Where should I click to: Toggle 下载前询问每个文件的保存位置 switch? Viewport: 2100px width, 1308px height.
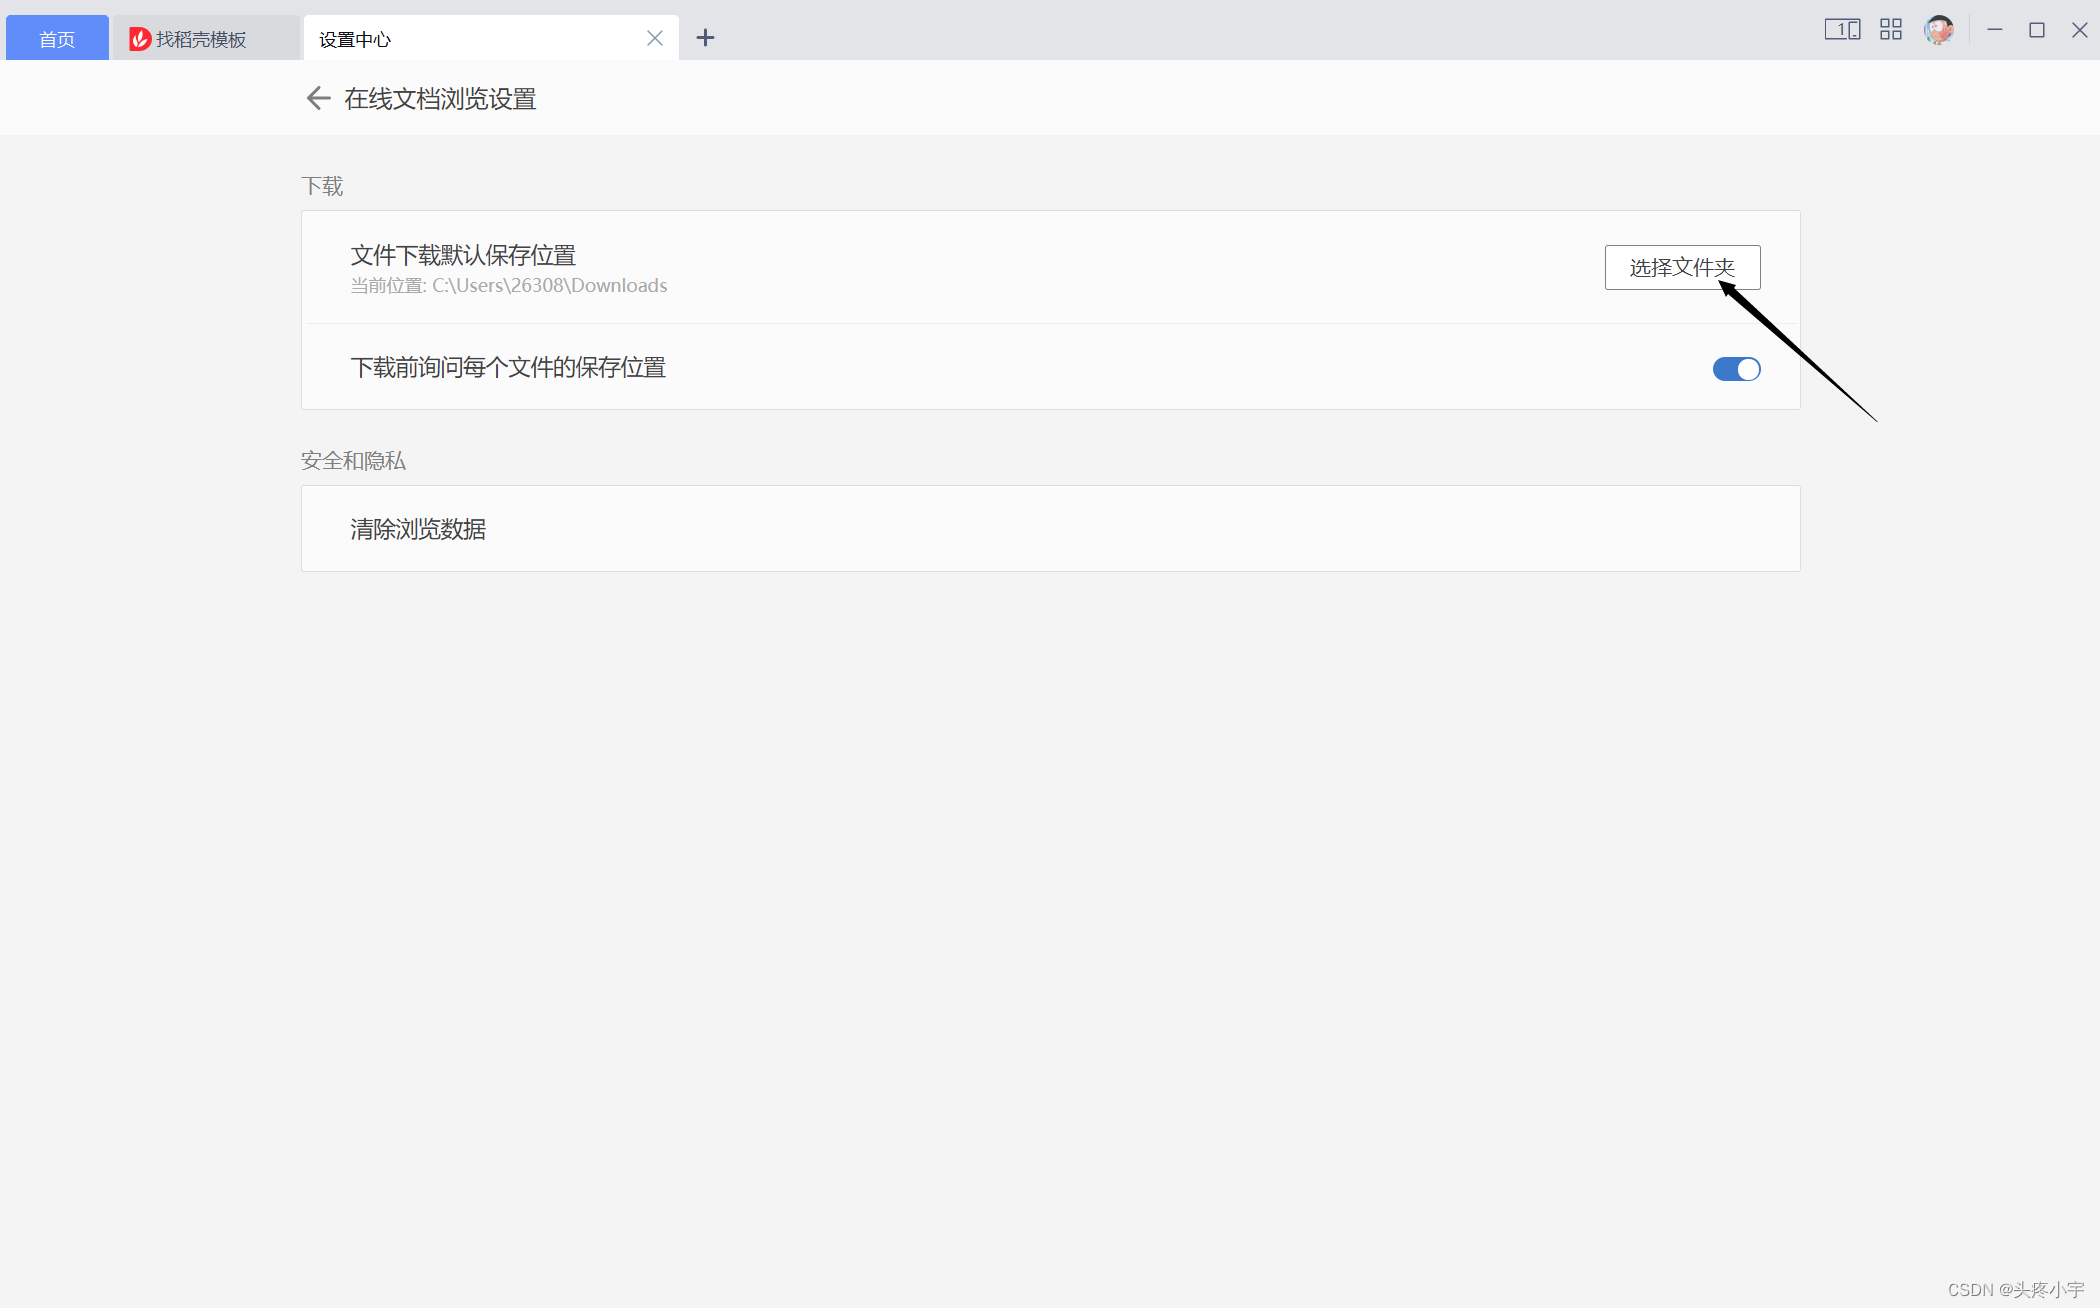tap(1736, 369)
